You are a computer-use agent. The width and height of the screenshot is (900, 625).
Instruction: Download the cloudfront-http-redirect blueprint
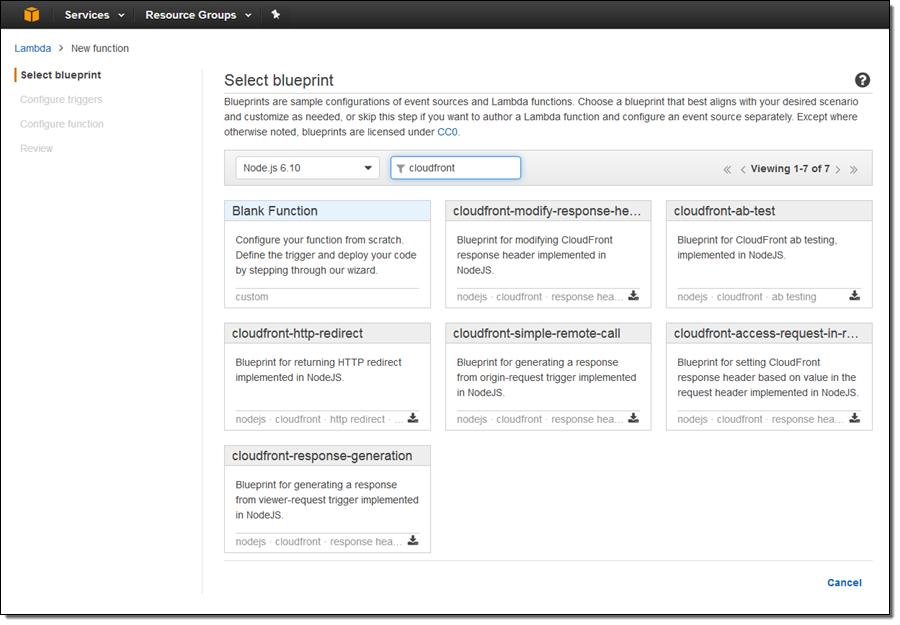tap(413, 419)
